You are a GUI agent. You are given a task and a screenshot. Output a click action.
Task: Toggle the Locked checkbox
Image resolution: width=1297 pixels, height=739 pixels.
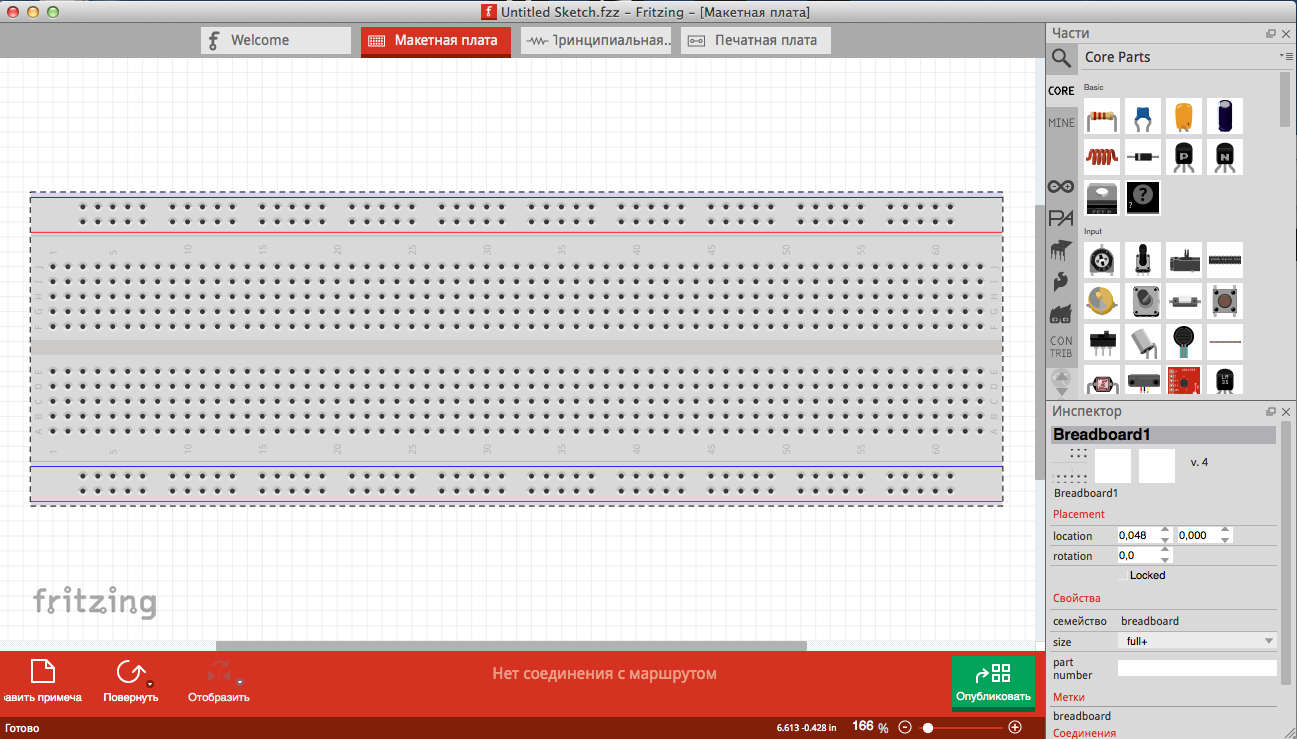(x=1123, y=576)
